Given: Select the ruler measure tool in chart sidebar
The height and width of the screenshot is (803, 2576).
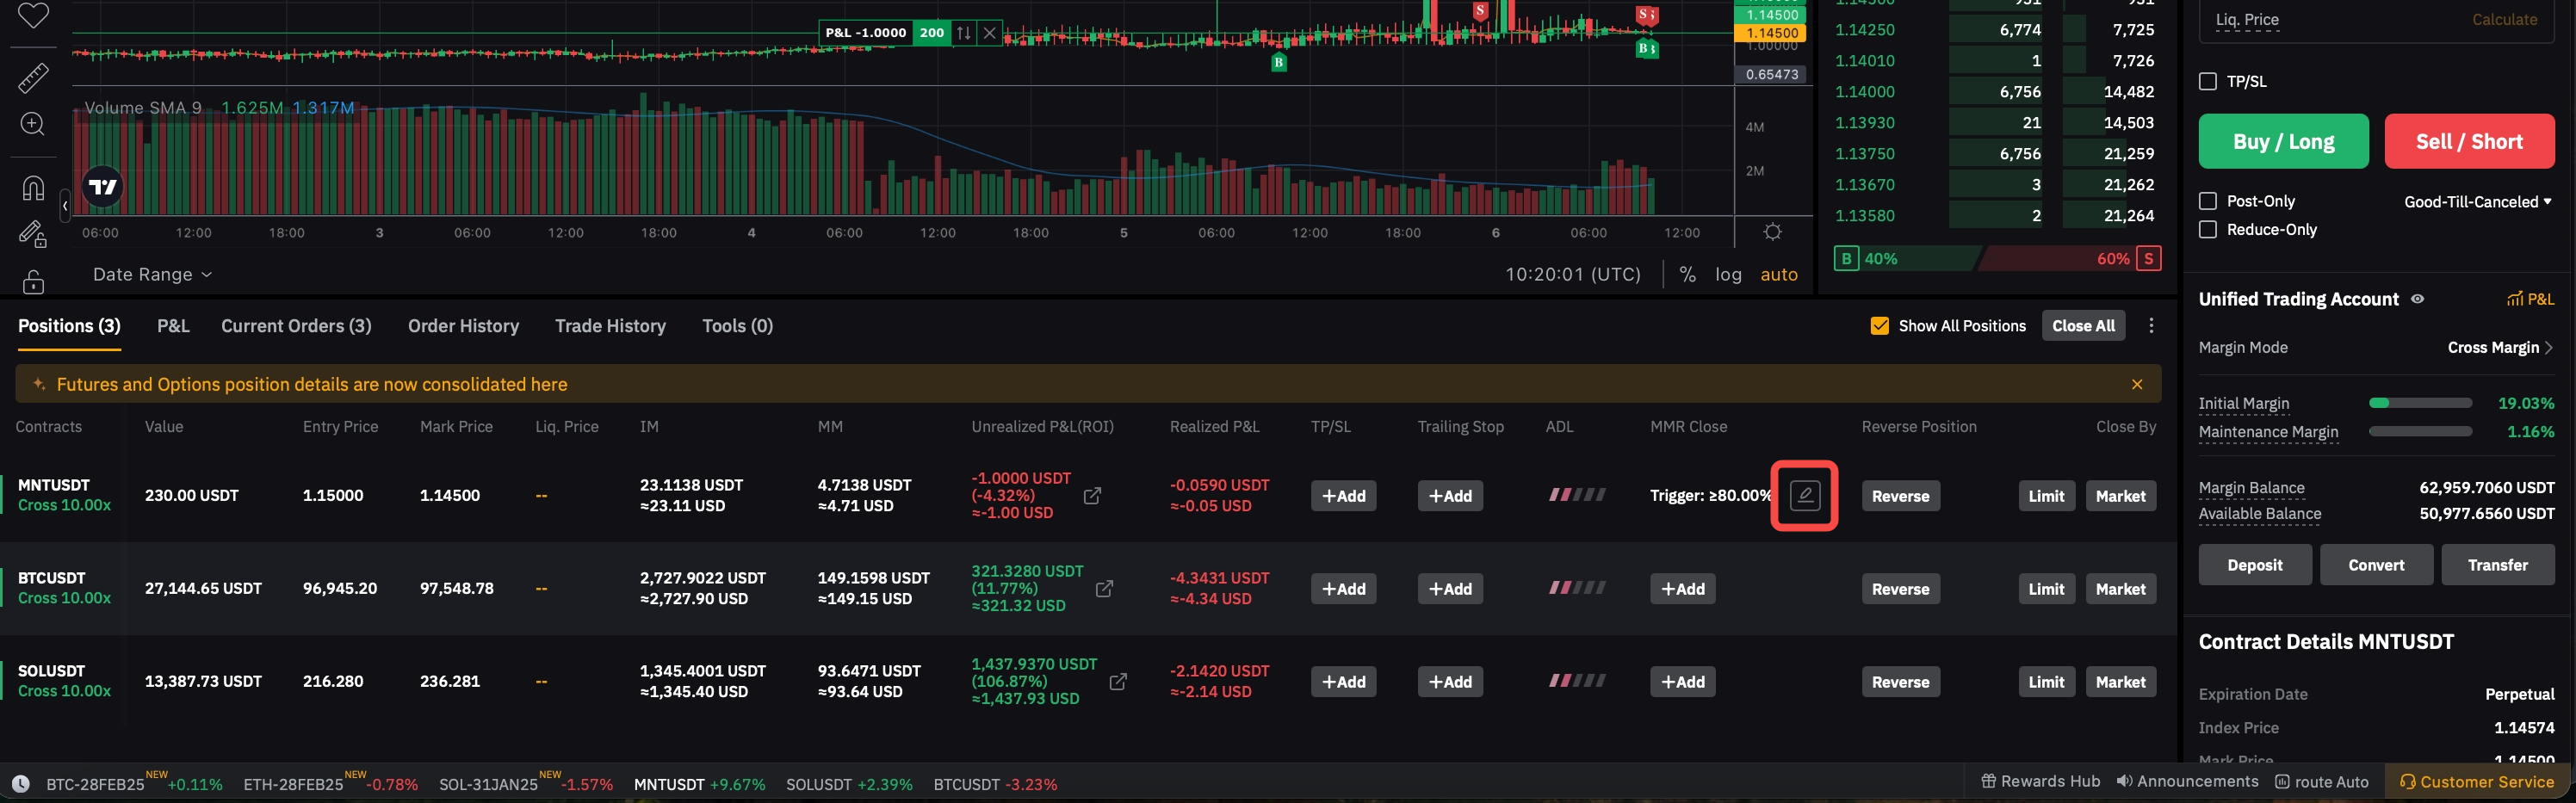Looking at the screenshot, I should coord(33,77).
